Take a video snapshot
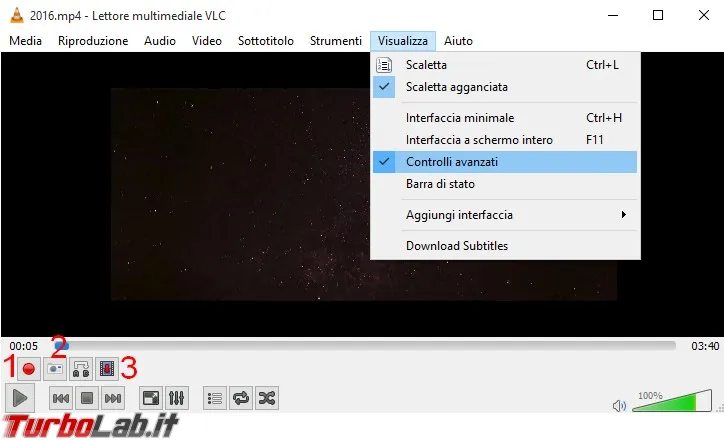The image size is (724, 440). pos(55,369)
